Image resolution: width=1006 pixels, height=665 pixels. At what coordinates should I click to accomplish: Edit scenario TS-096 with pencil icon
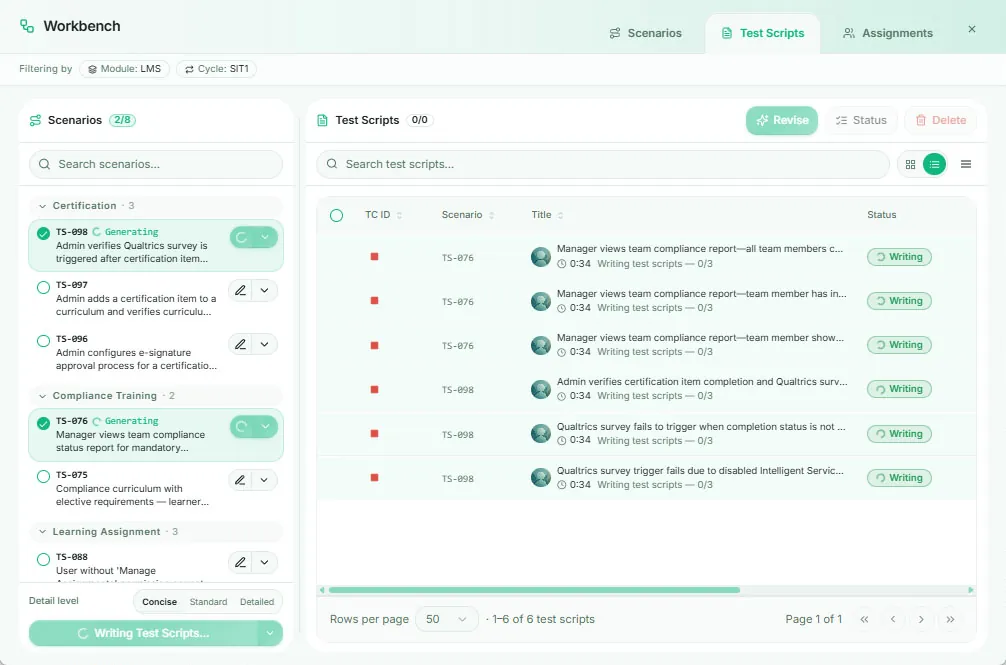(240, 344)
